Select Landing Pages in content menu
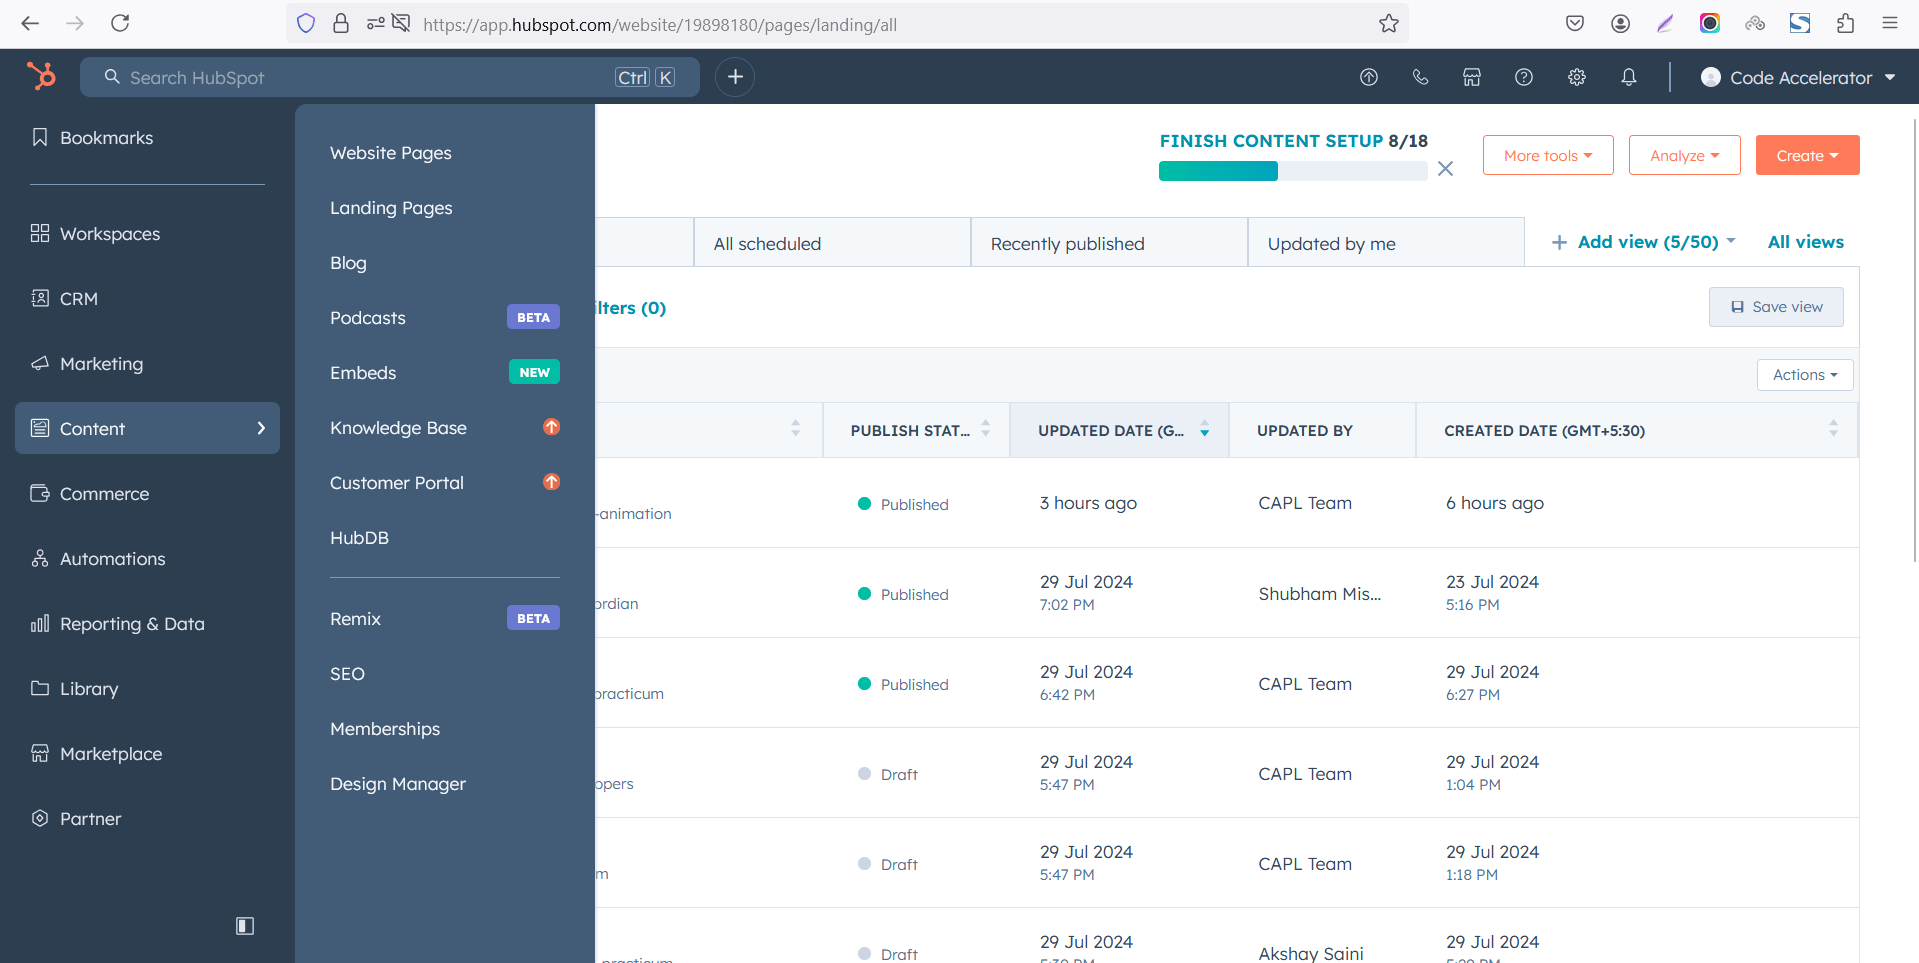The height and width of the screenshot is (963, 1919). (391, 208)
